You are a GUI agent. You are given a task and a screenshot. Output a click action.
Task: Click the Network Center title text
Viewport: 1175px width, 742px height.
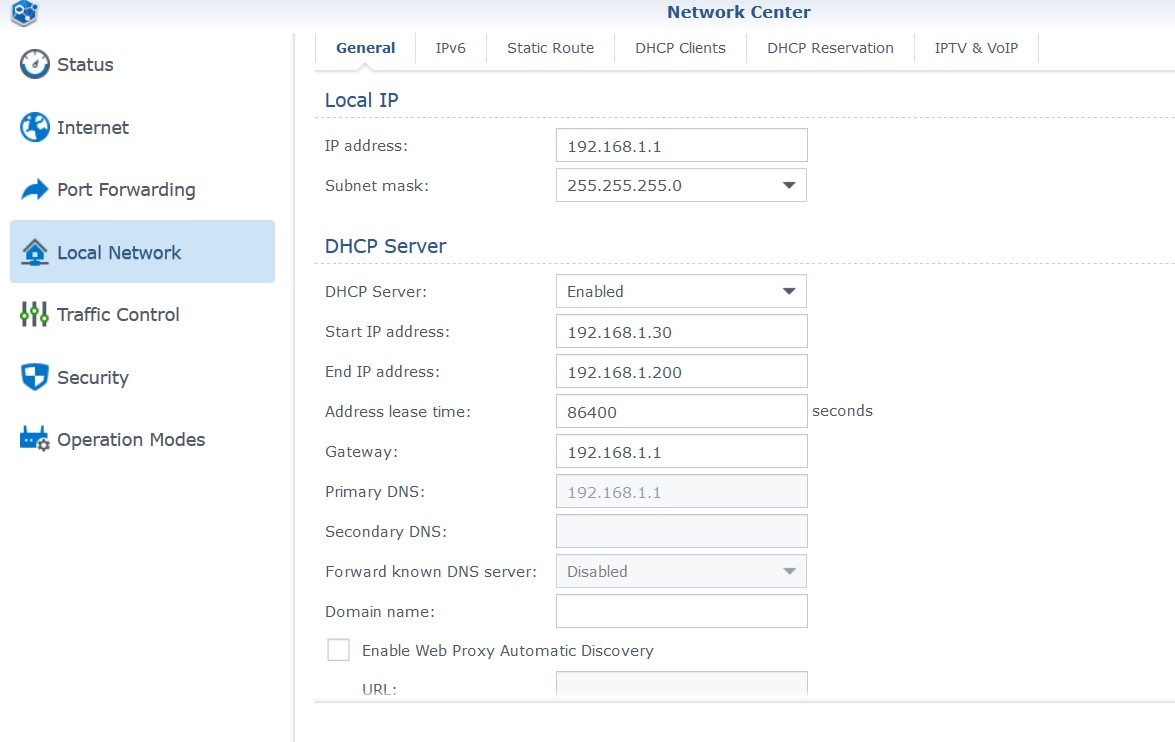coord(739,12)
